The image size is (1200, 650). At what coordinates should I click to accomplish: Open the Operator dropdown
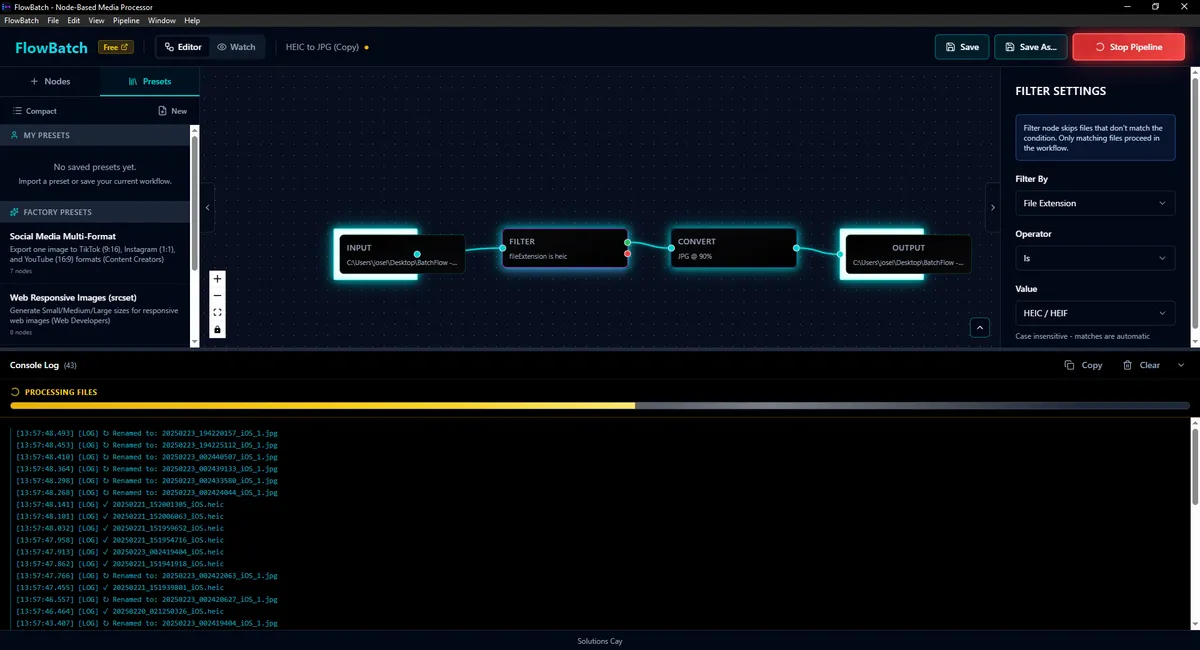(1095, 258)
